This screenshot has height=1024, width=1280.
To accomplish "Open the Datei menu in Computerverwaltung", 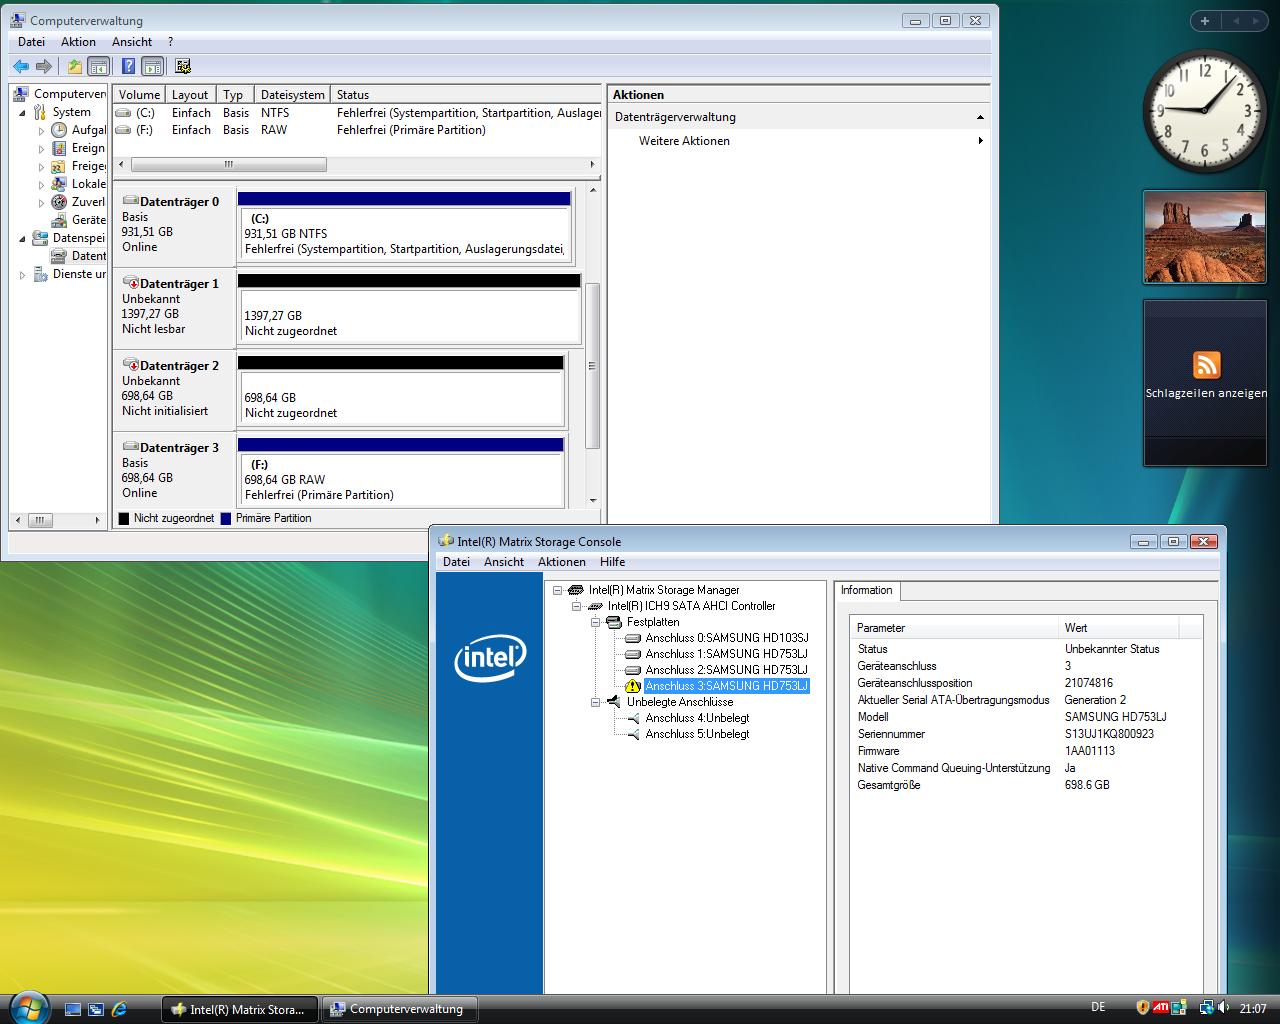I will click(31, 42).
